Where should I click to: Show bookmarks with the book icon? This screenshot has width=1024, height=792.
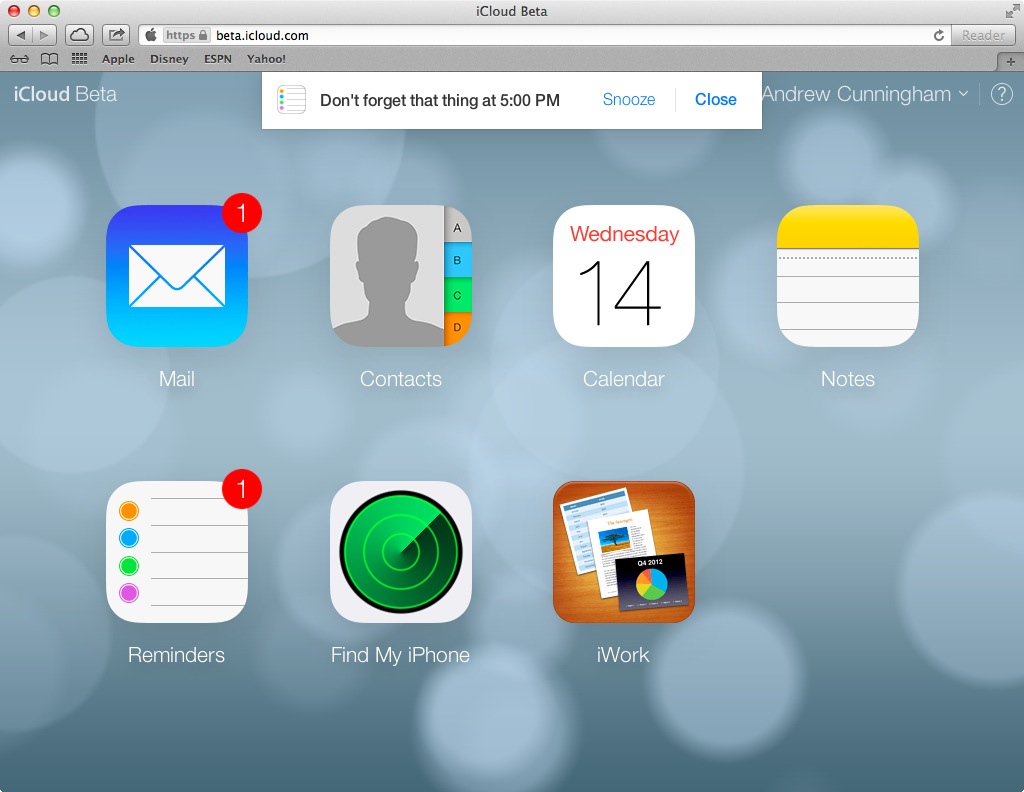[49, 59]
